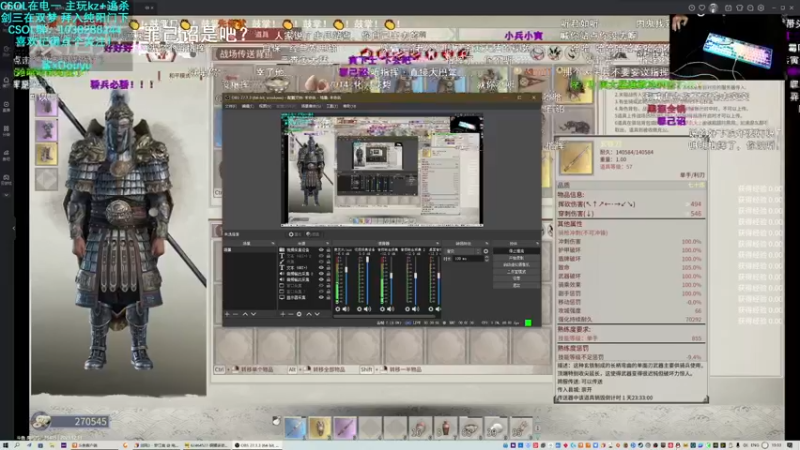This screenshot has height=450, width=800.
Task: Adjust first mixer channel volume fader
Action: coord(346,269)
